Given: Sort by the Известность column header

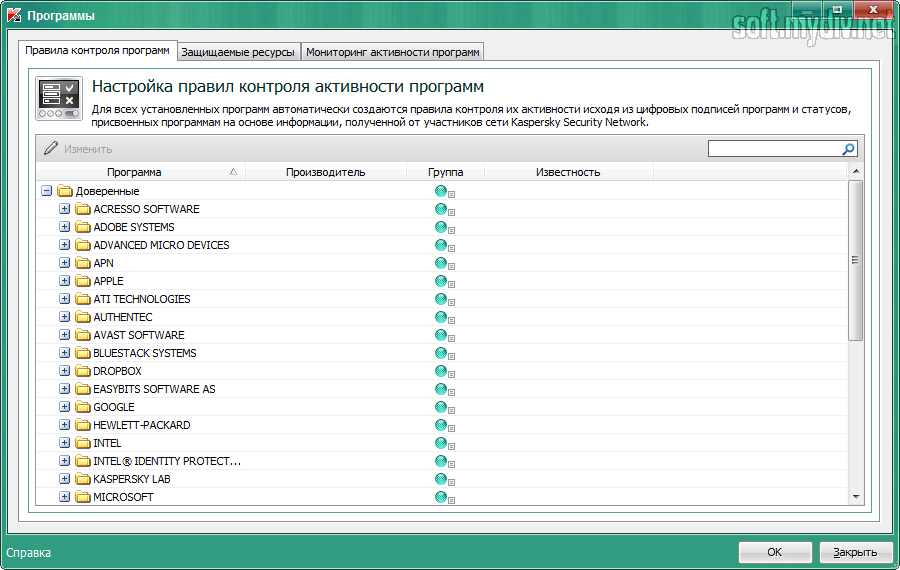Looking at the screenshot, I should (x=568, y=172).
